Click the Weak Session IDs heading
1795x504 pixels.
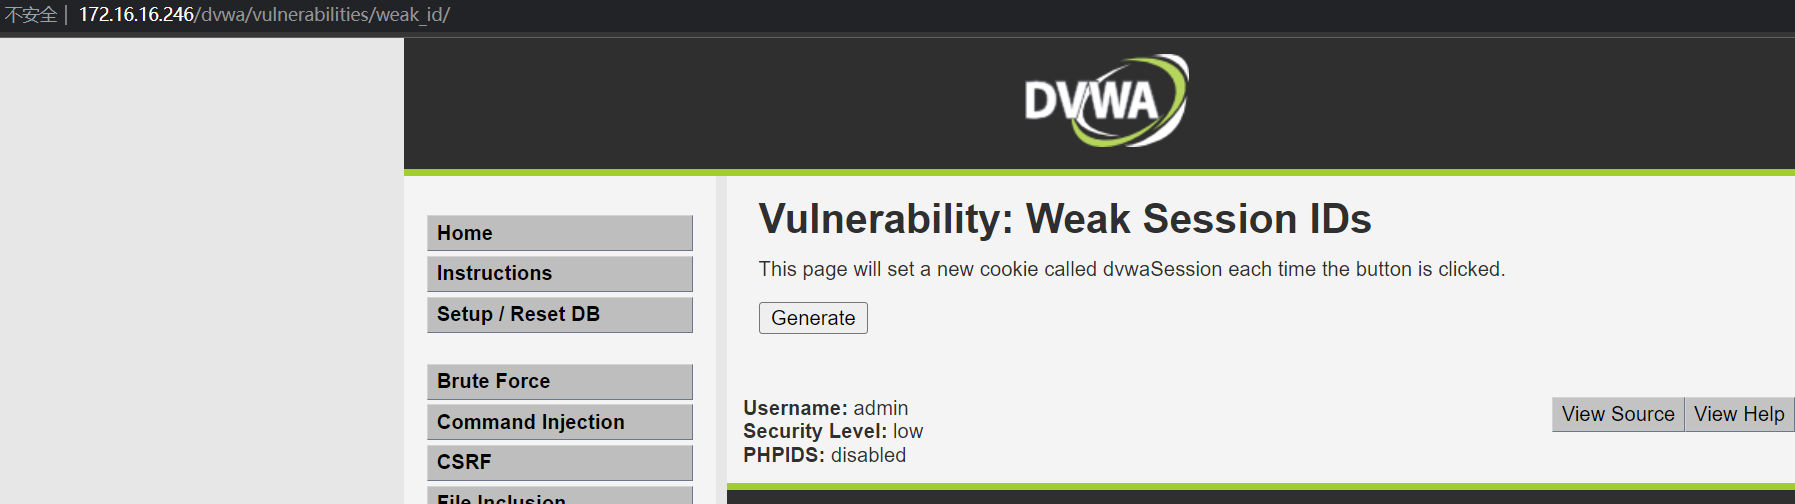point(1065,218)
